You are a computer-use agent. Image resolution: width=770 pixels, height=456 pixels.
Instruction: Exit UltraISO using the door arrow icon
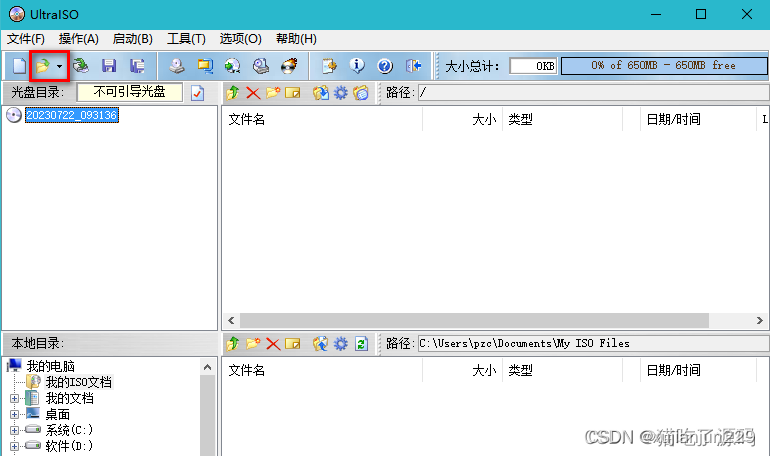[413, 66]
